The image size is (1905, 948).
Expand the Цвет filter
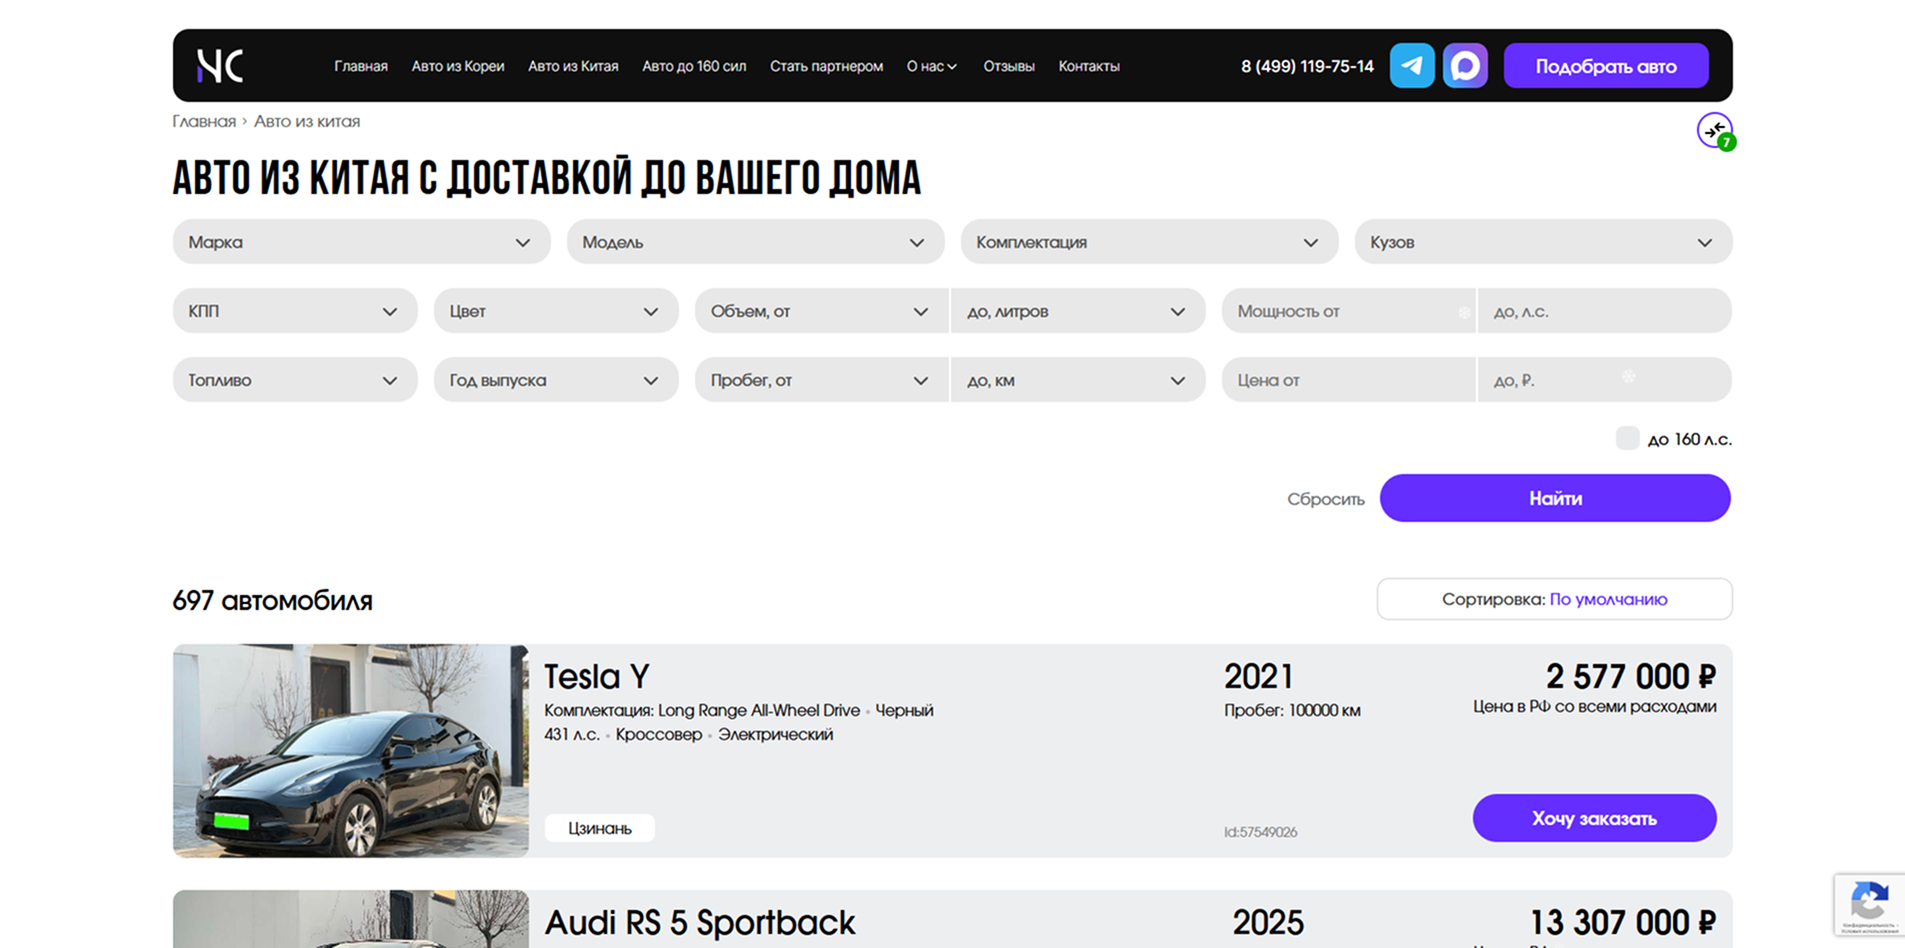[x=555, y=310]
